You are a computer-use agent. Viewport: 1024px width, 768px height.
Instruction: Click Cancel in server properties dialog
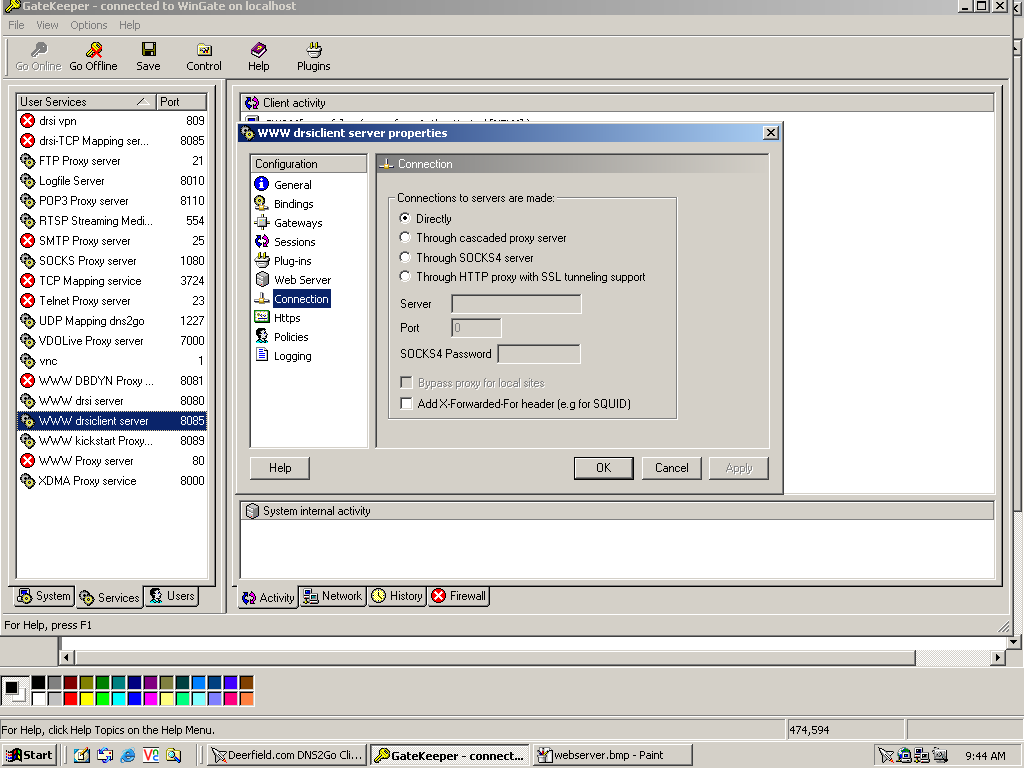[x=671, y=468]
